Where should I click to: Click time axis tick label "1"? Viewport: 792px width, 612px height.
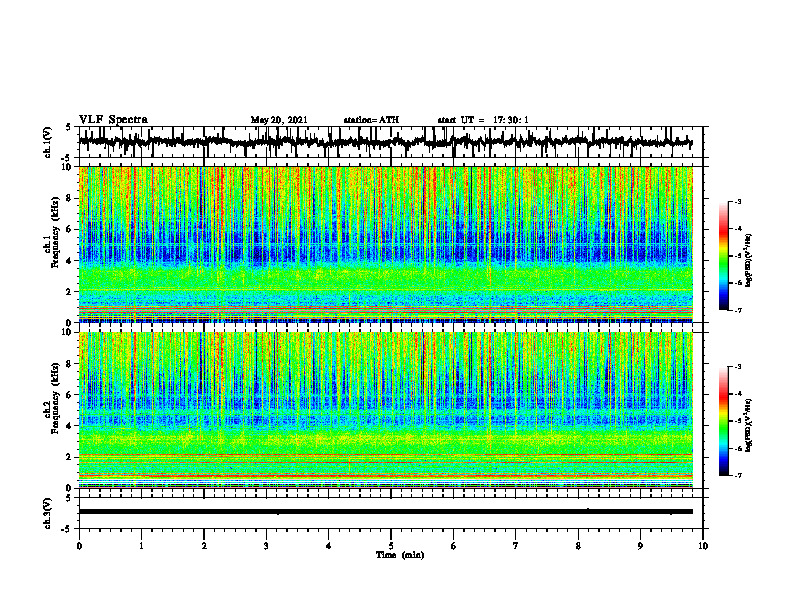point(141,546)
